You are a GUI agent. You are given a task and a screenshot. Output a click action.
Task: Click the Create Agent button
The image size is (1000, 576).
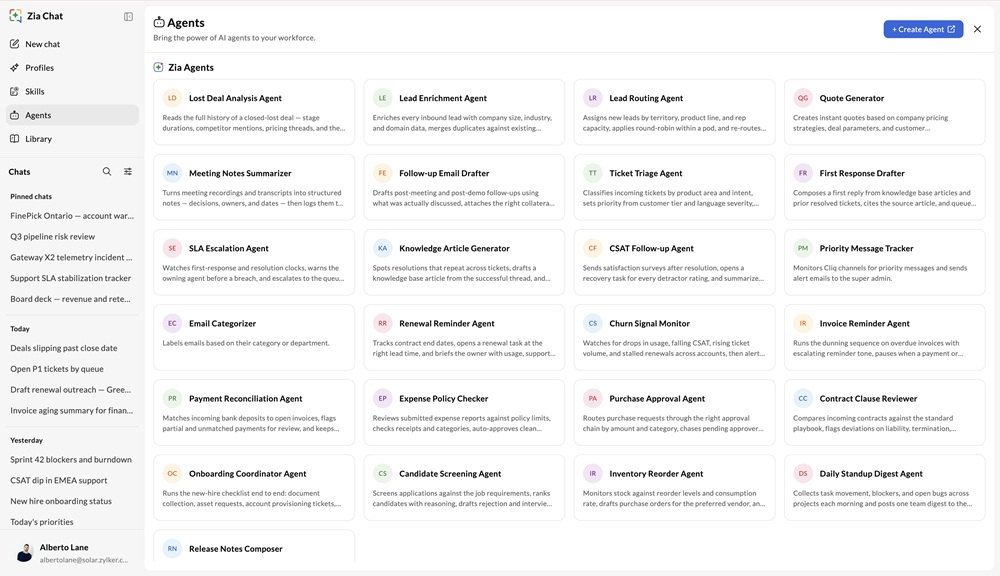923,29
